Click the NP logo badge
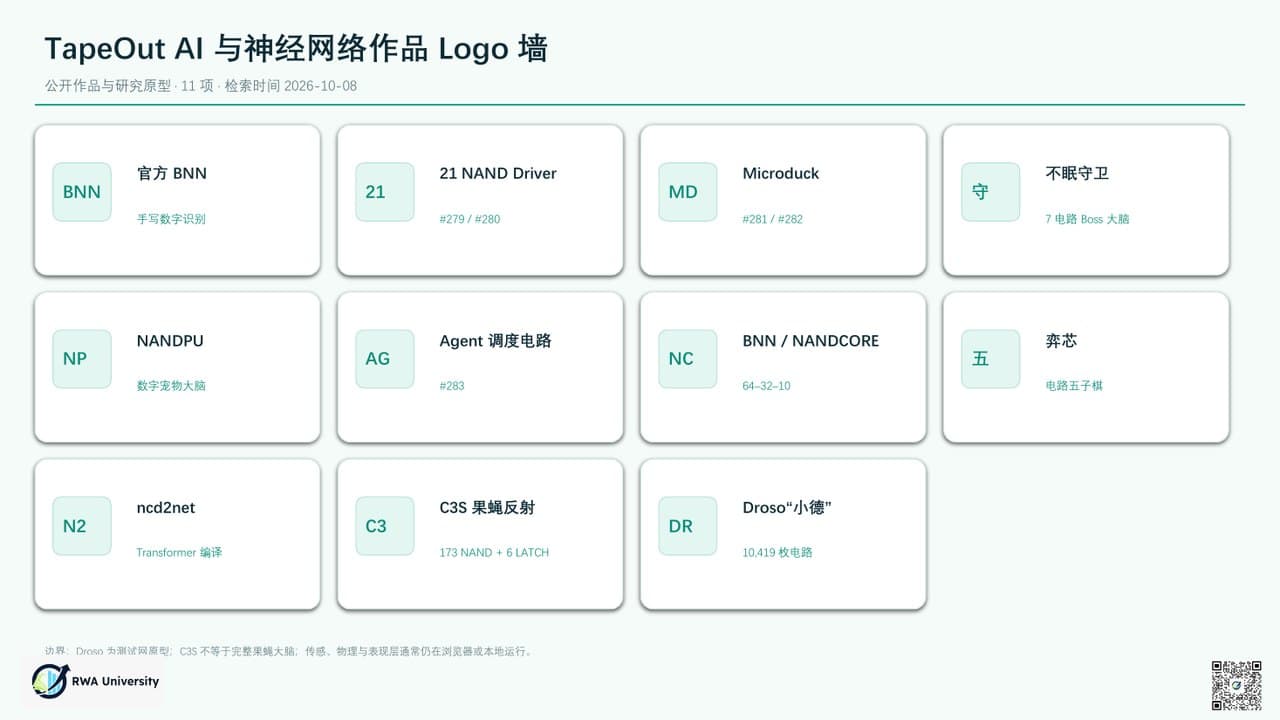This screenshot has width=1280, height=720. [x=82, y=359]
